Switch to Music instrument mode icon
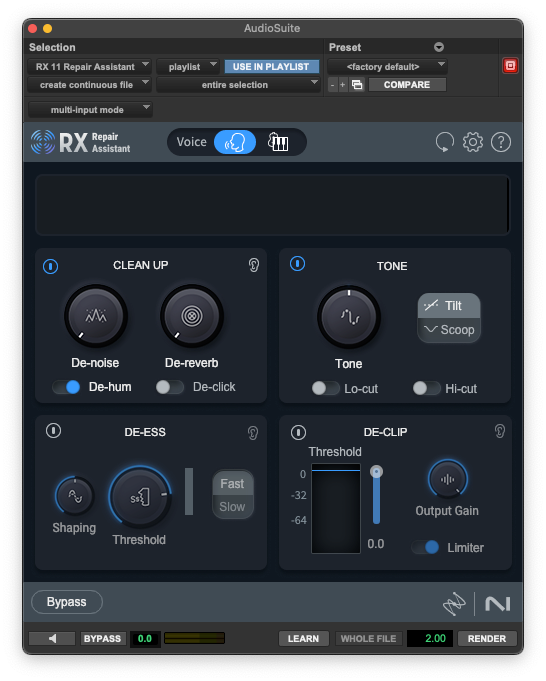The image size is (546, 681). (x=278, y=142)
